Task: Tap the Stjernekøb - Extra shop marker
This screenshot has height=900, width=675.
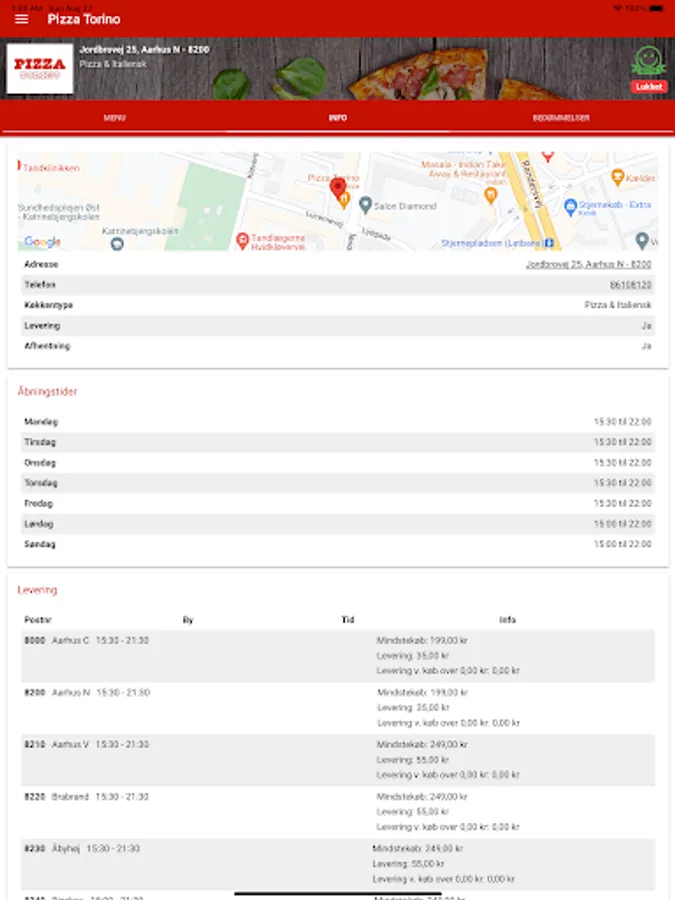Action: point(571,207)
